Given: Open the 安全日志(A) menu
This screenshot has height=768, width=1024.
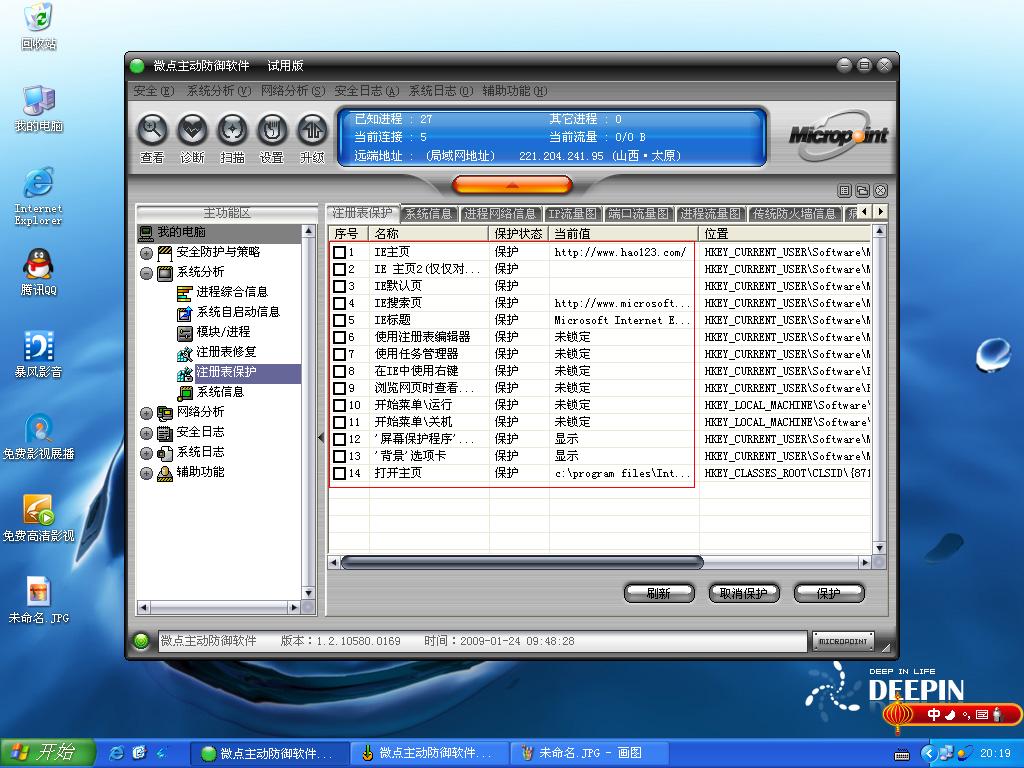Looking at the screenshot, I should click(366, 91).
